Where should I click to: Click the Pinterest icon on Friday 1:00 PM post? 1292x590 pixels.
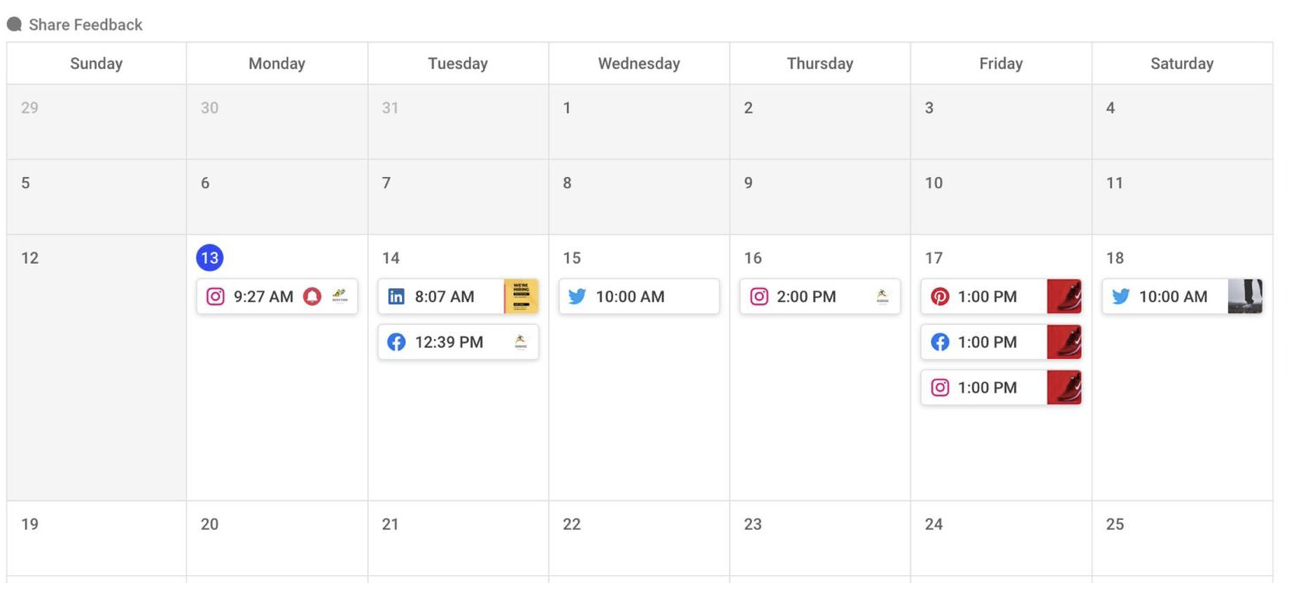coord(940,296)
